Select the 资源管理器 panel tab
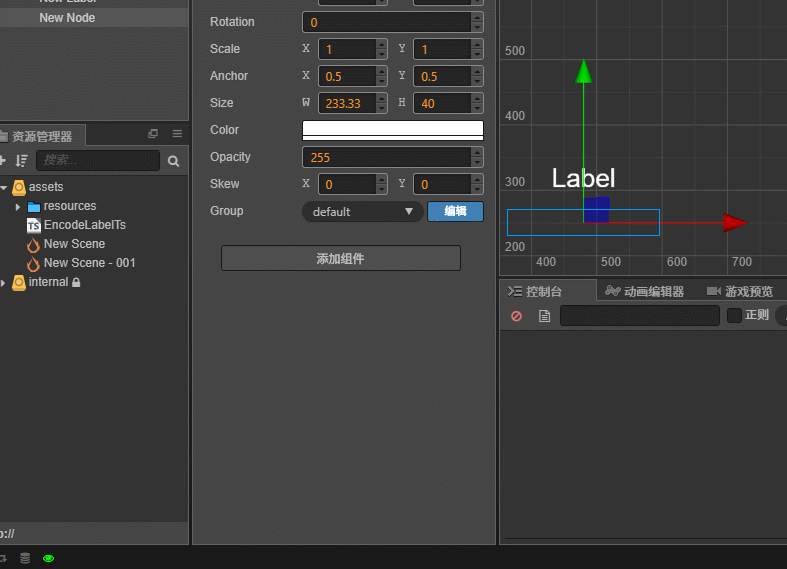 pos(42,136)
